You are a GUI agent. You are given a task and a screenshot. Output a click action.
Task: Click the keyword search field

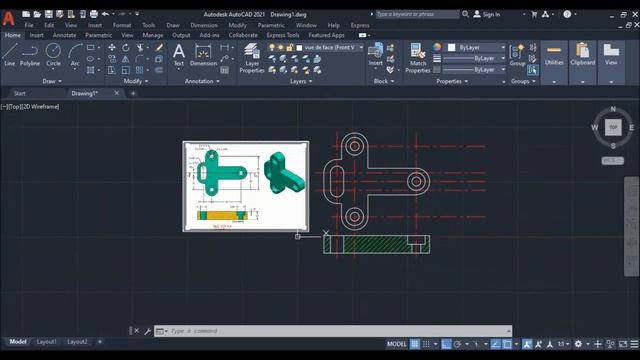[x=418, y=14]
